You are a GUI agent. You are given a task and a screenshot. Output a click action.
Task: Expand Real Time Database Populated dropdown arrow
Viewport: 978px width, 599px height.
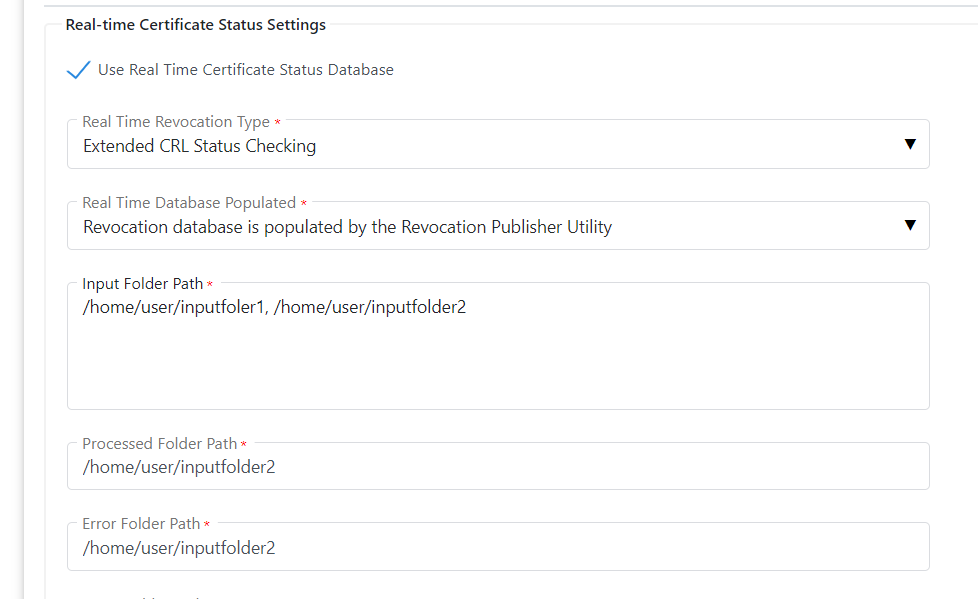(x=909, y=225)
